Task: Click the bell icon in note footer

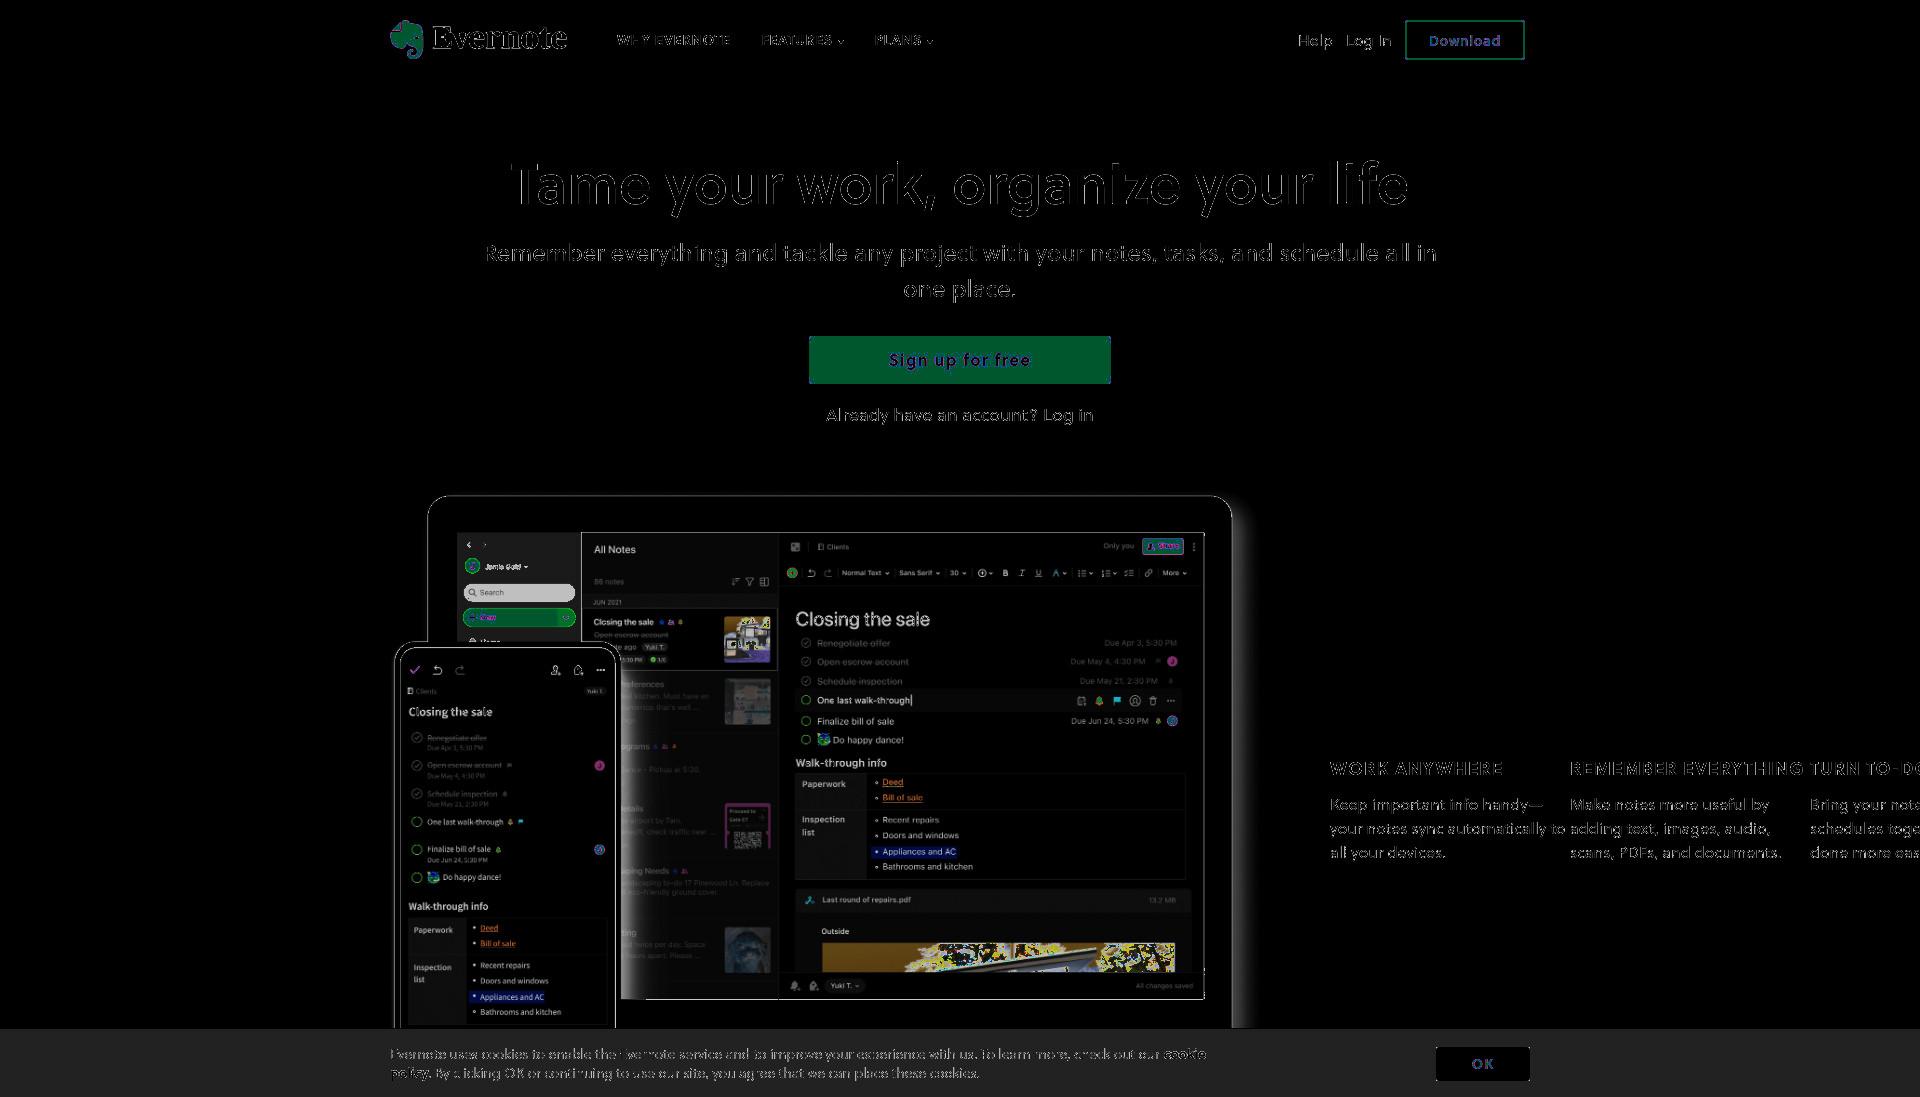Action: pos(795,986)
